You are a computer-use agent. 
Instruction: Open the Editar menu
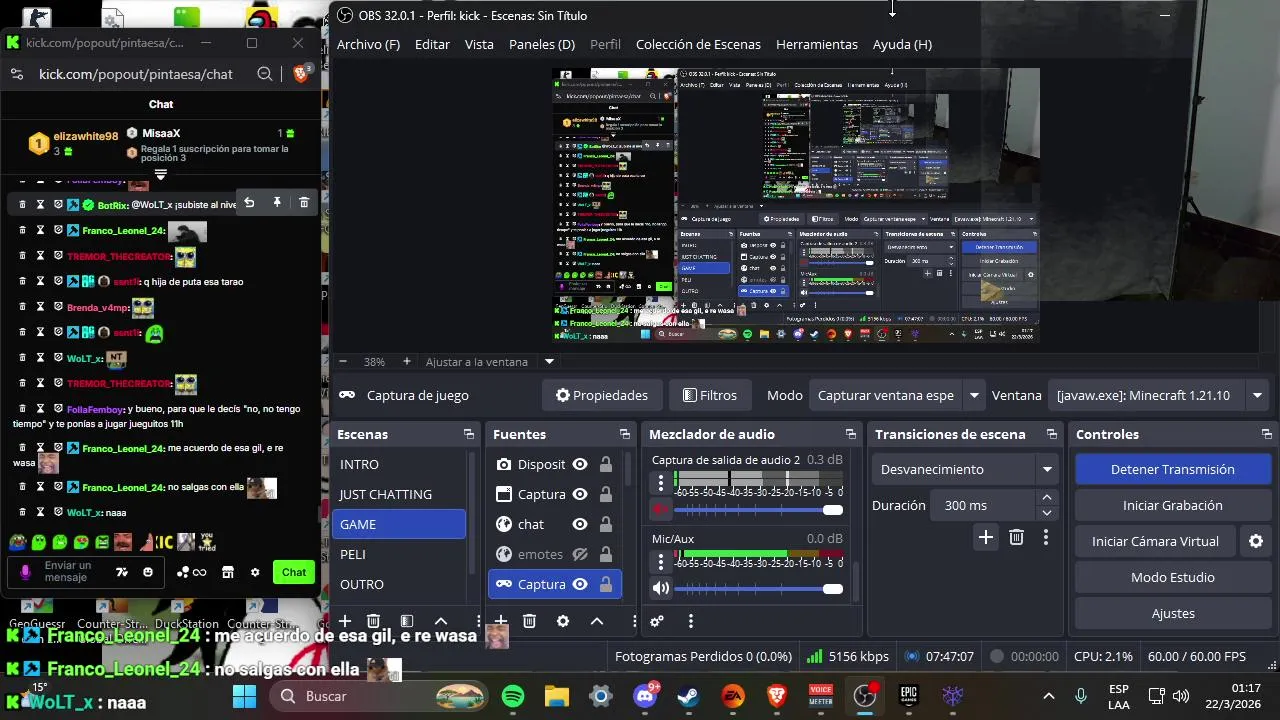(x=432, y=44)
